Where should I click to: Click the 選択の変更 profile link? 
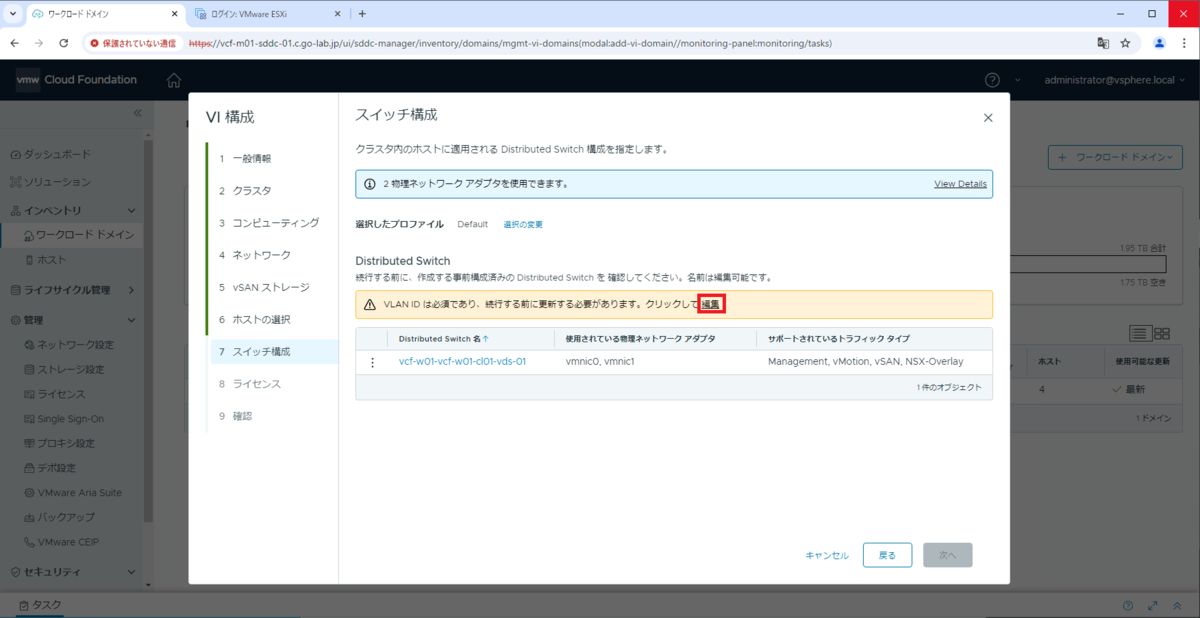coord(523,224)
